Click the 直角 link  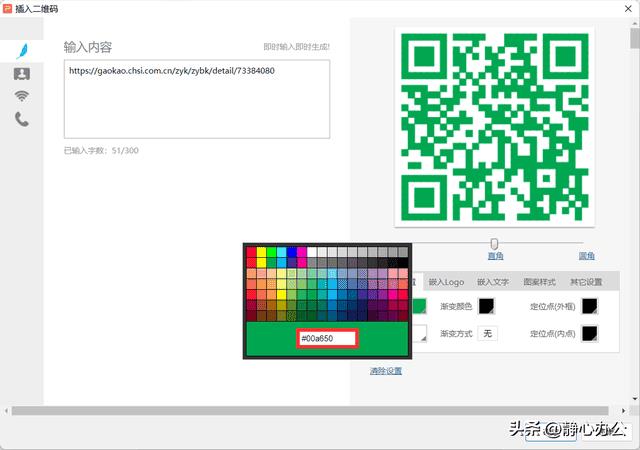496,256
